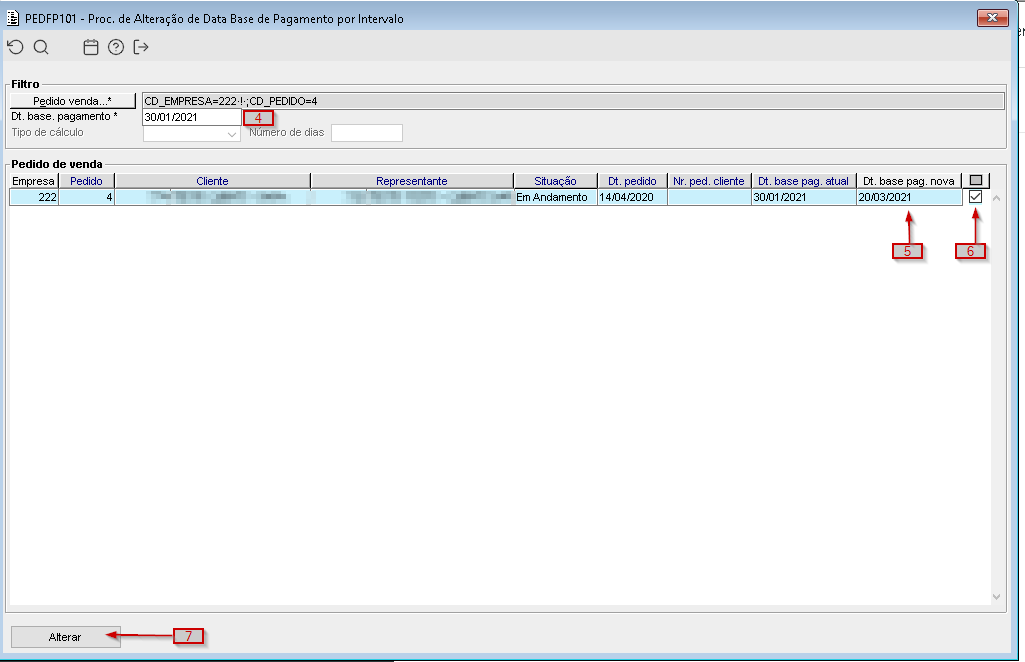Image resolution: width=1025 pixels, height=662 pixels.
Task: Click the Situação column header
Action: 556,181
